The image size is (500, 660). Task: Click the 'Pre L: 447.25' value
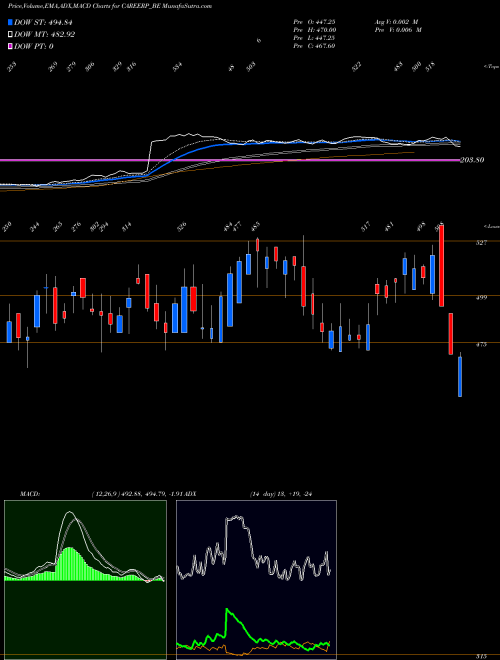click(x=314, y=38)
